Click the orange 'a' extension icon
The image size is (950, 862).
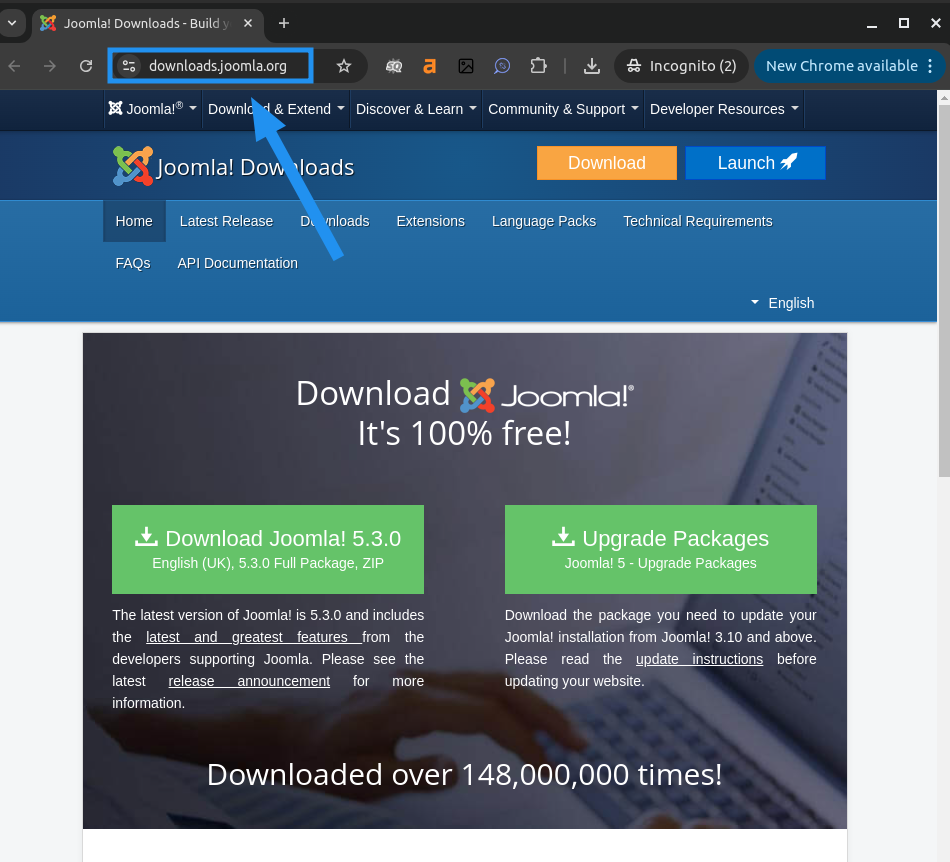pos(430,66)
